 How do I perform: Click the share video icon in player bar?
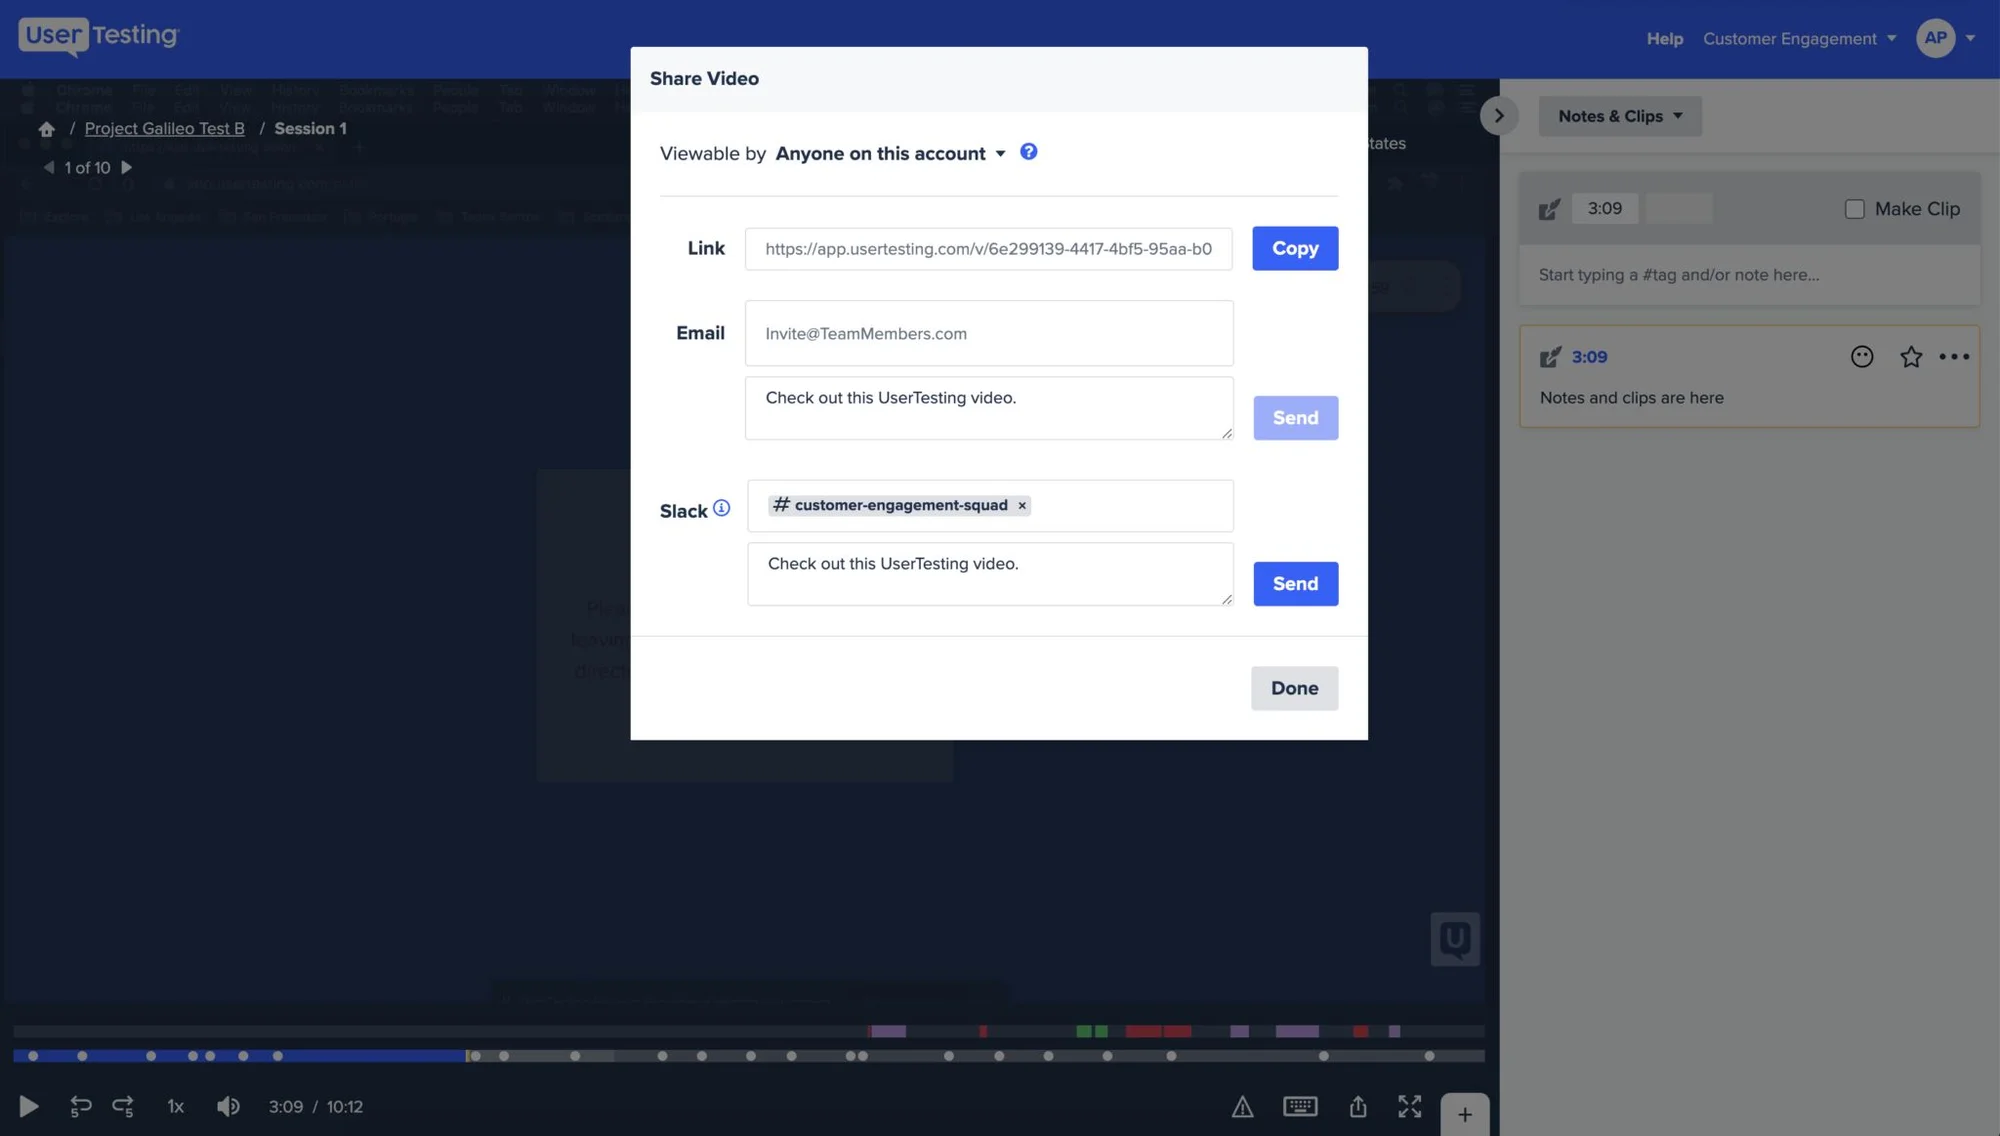[1358, 1106]
